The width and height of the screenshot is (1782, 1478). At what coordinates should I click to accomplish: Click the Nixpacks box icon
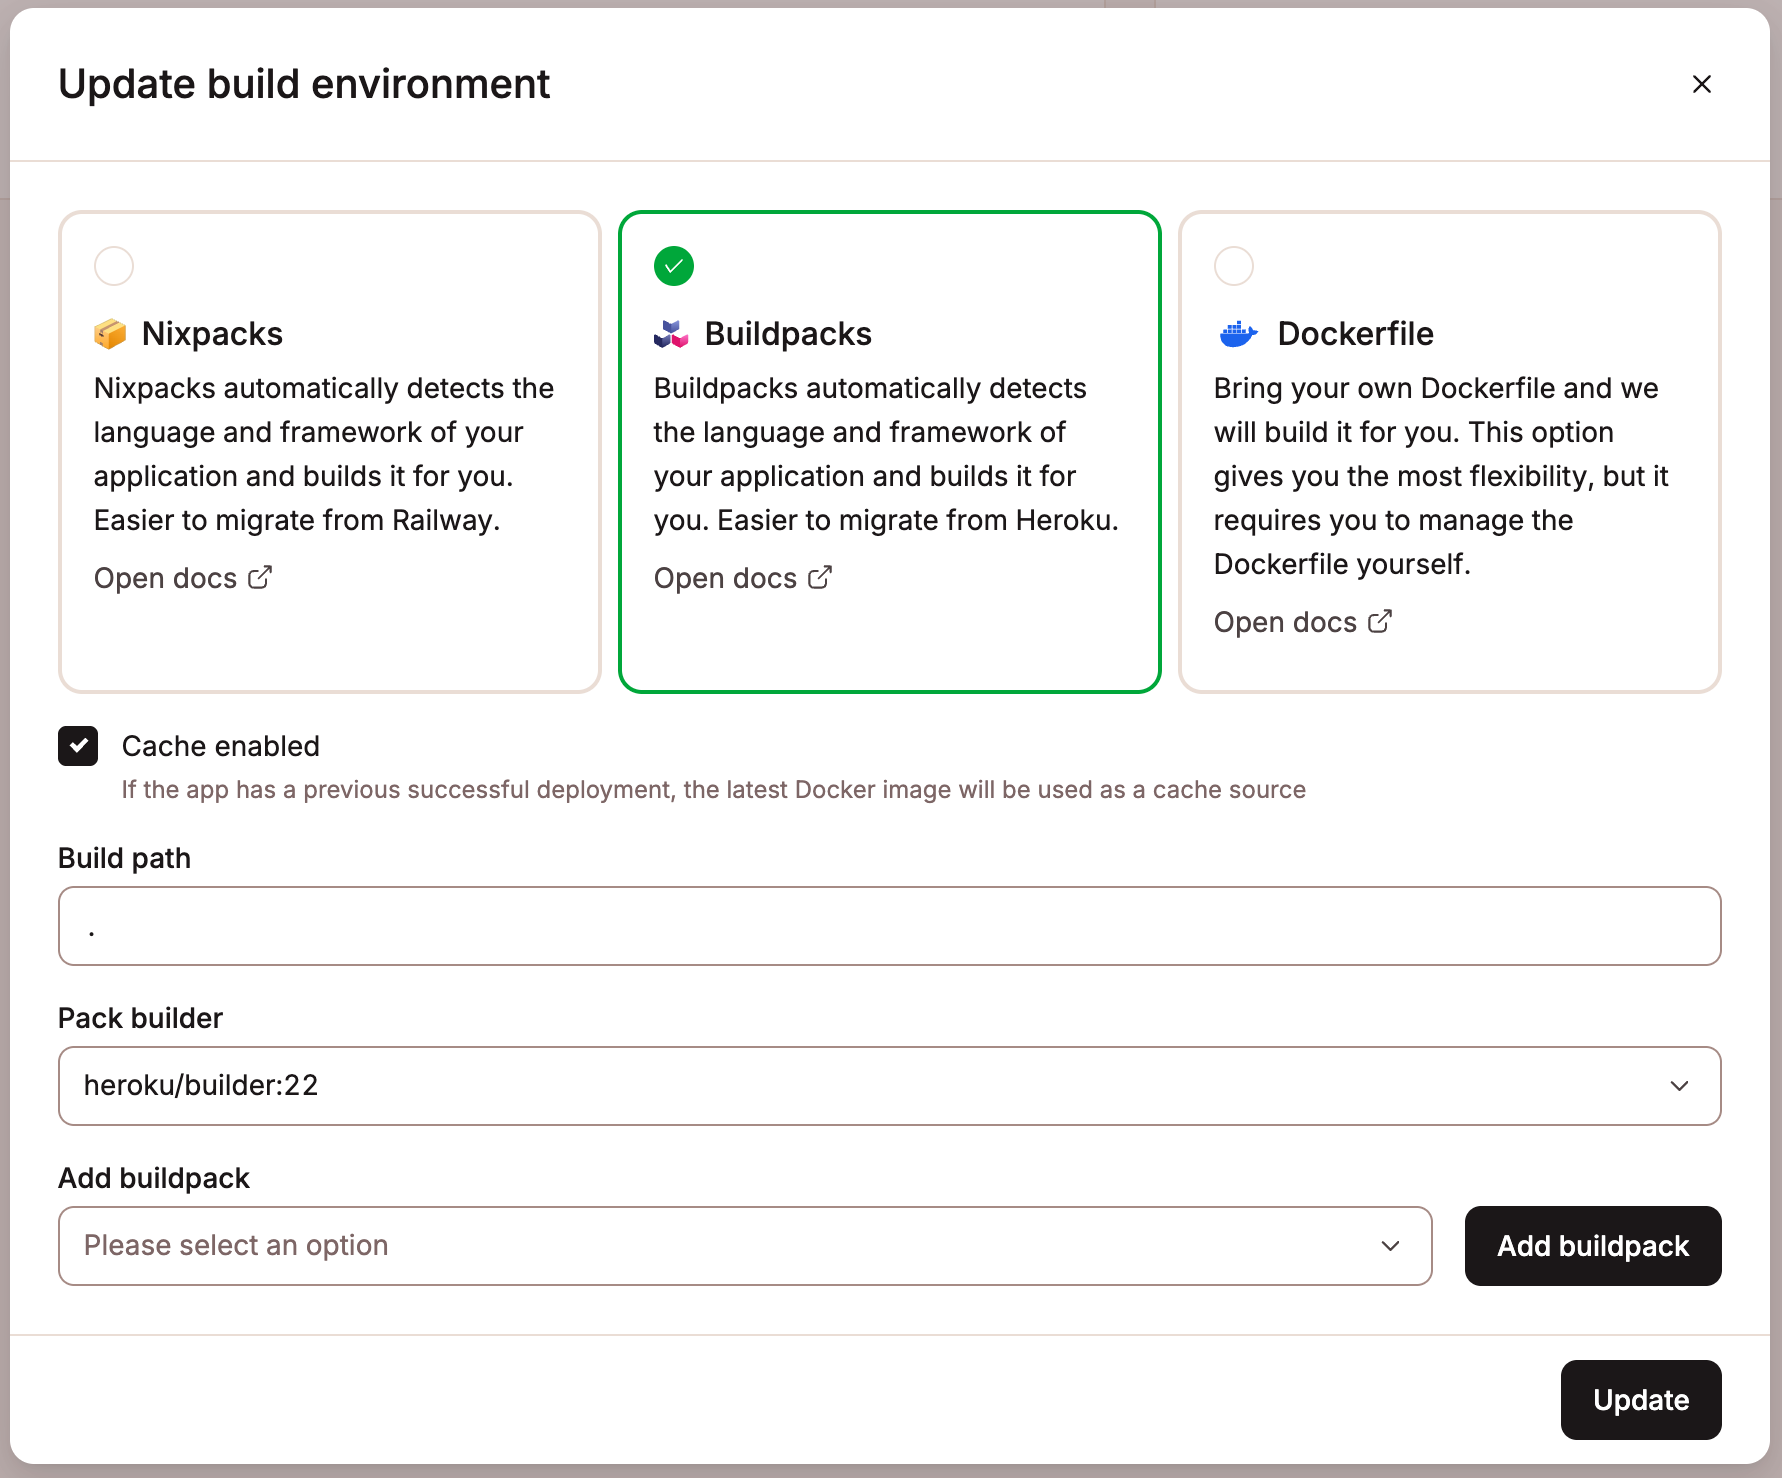pyautogui.click(x=110, y=334)
